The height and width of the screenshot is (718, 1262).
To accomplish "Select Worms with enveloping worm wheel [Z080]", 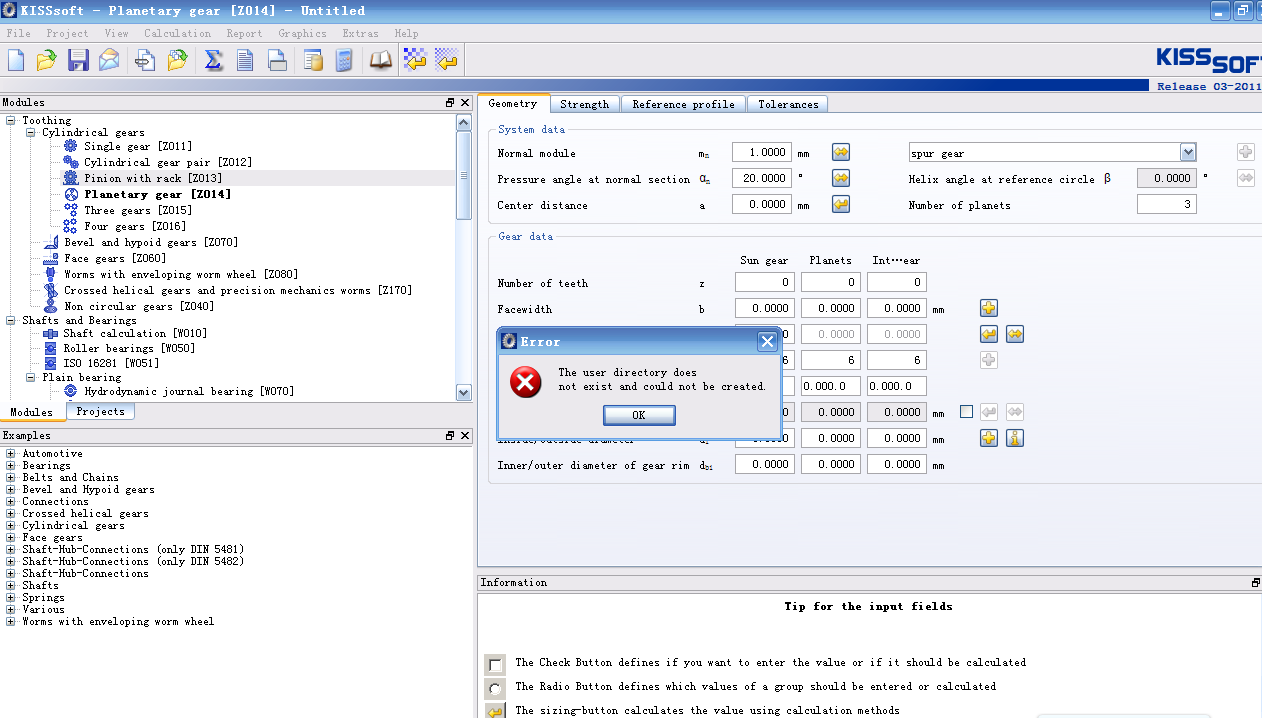I will pyautogui.click(x=181, y=274).
